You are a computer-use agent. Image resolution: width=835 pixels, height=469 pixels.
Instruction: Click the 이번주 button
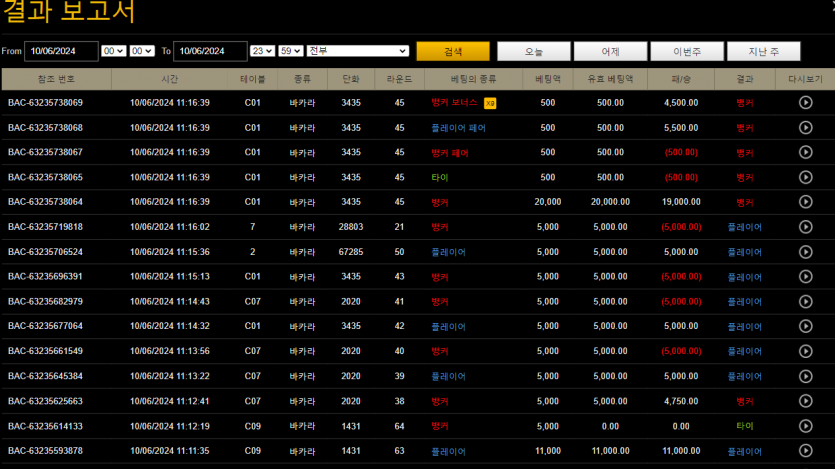click(x=687, y=51)
